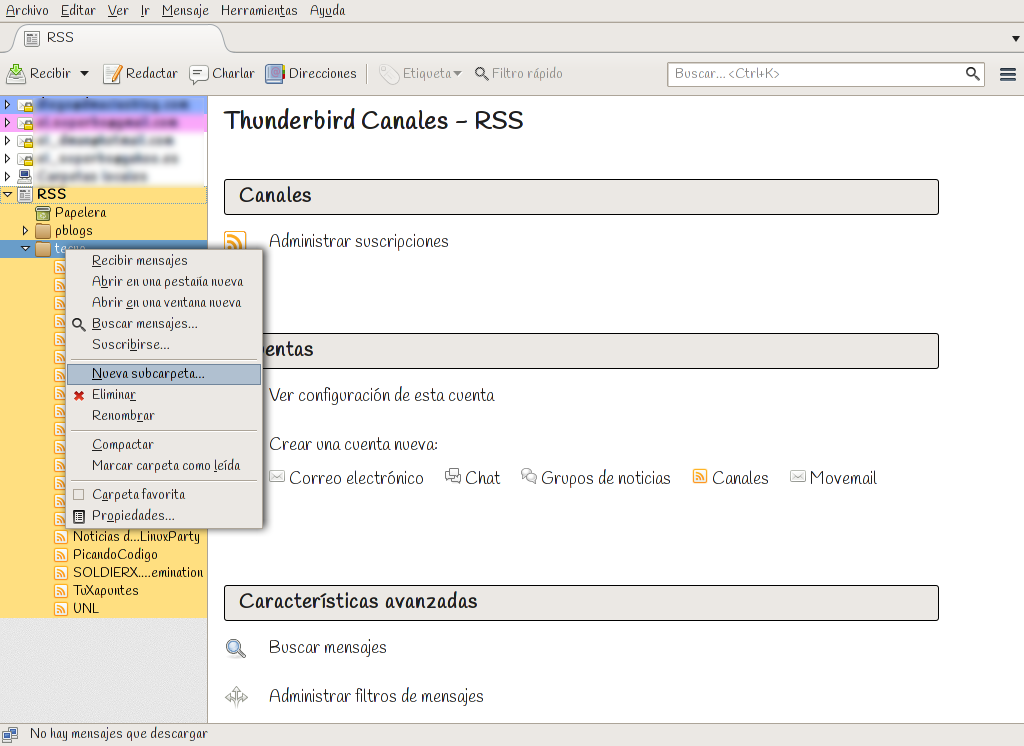Viewport: 1024px width, 746px height.
Task: Open the Direcciones address book icon
Action: 274,74
